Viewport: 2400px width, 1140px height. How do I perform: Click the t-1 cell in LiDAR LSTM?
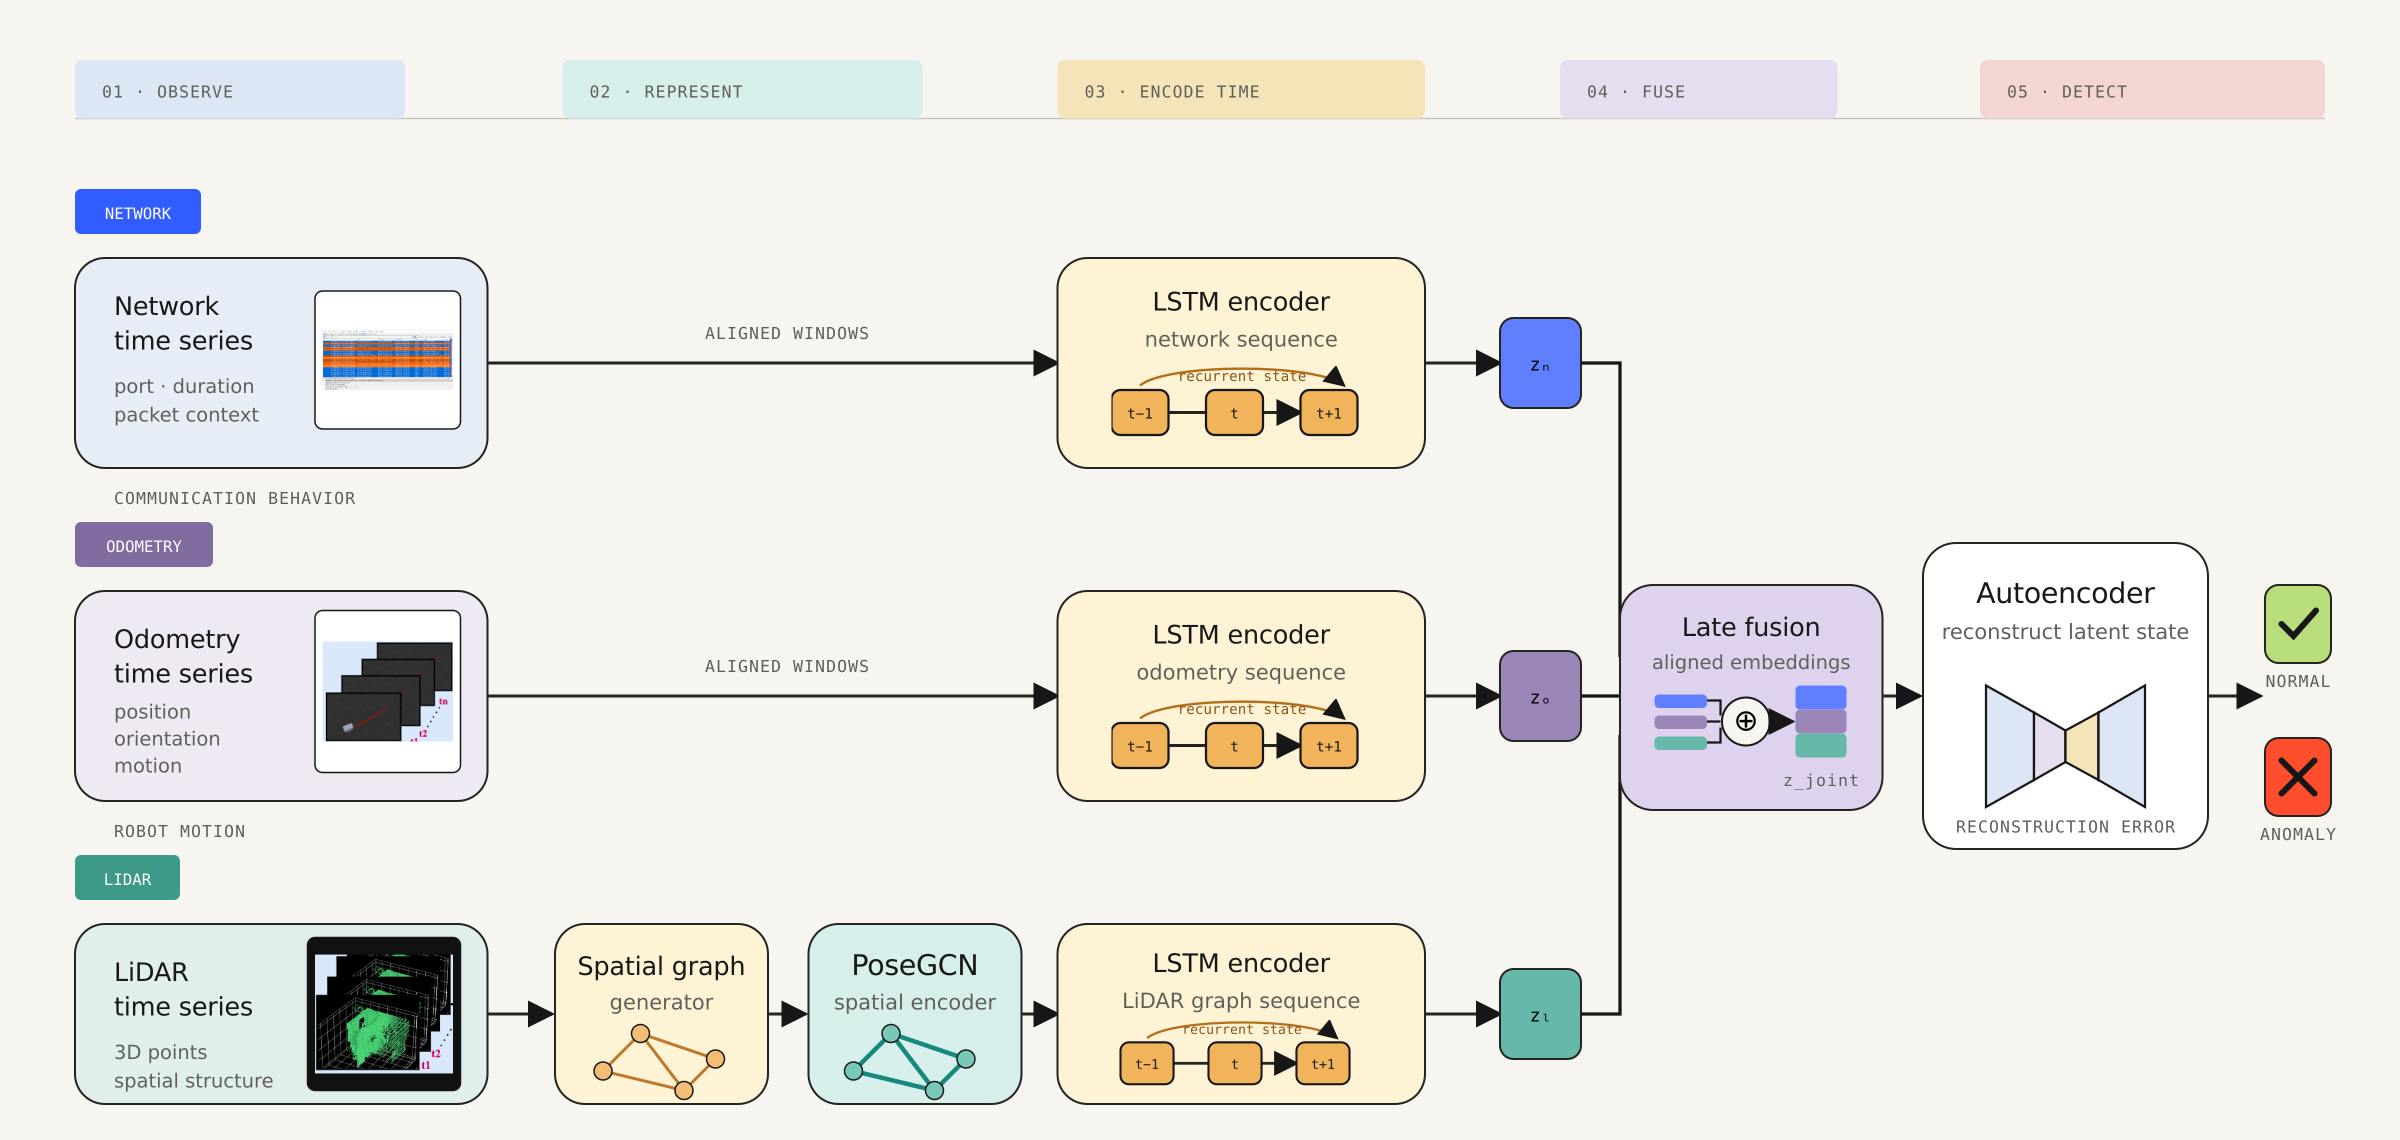pyautogui.click(x=1147, y=1064)
